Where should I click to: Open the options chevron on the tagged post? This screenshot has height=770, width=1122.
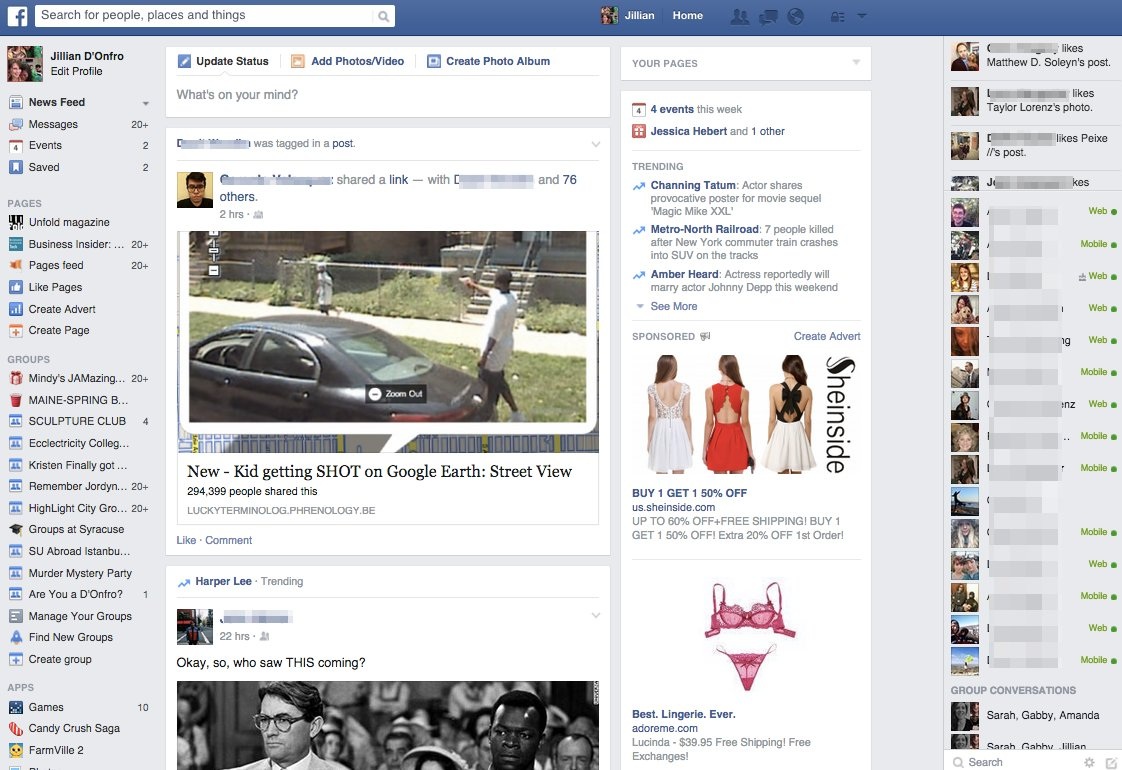pyautogui.click(x=596, y=142)
